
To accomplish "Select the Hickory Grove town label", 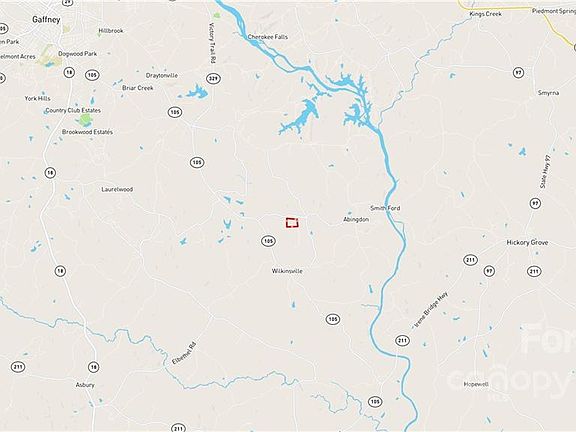I will pyautogui.click(x=527, y=242).
